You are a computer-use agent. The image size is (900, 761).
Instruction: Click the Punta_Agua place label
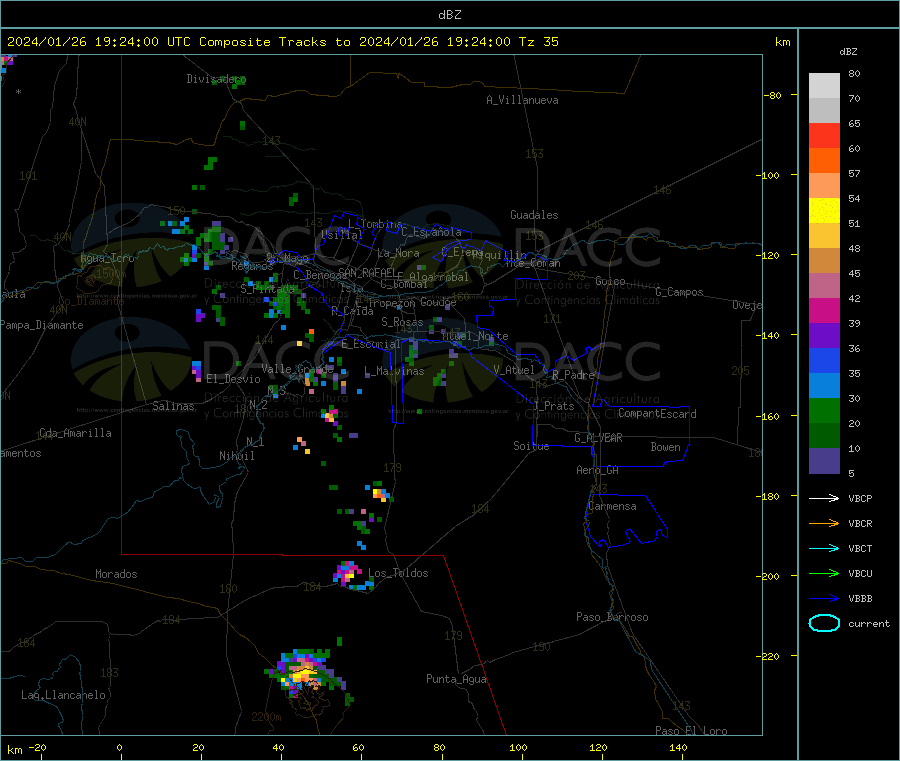pos(456,679)
